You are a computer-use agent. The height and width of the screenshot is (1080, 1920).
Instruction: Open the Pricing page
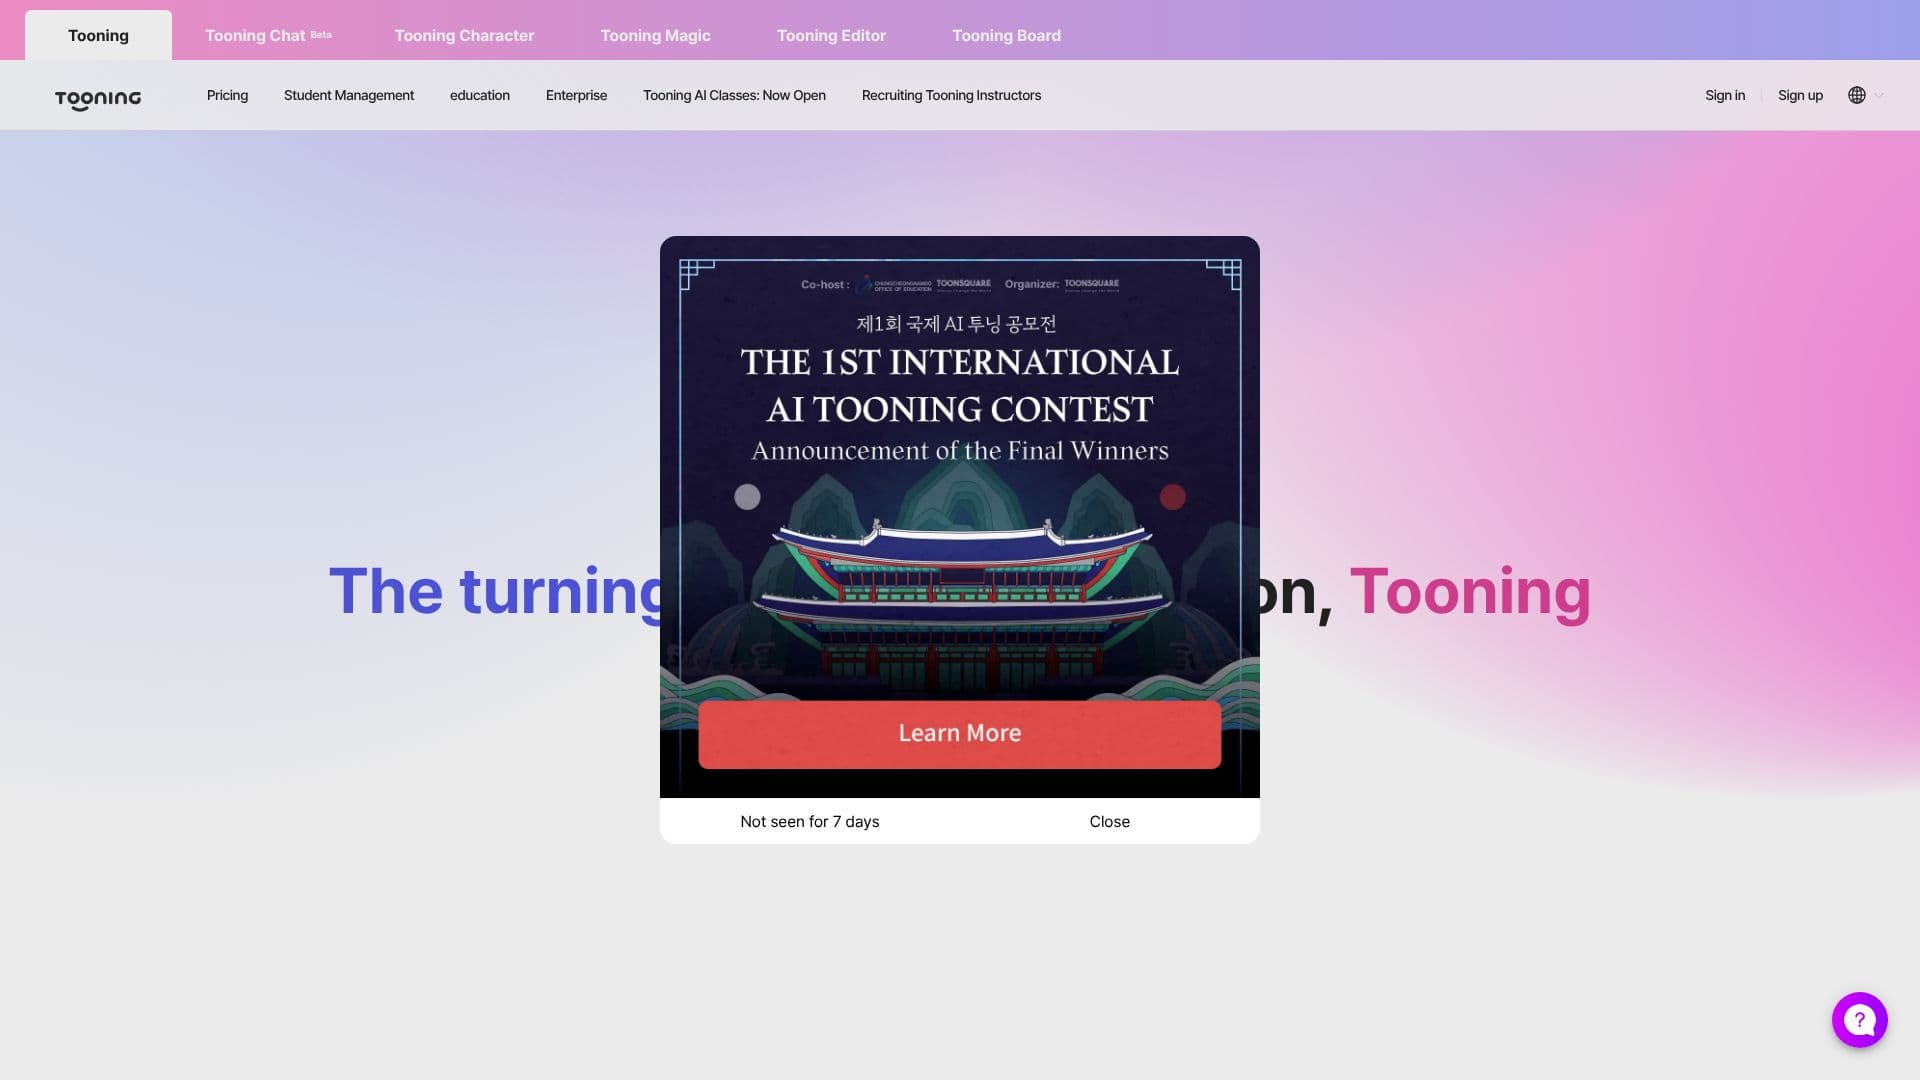click(x=227, y=95)
